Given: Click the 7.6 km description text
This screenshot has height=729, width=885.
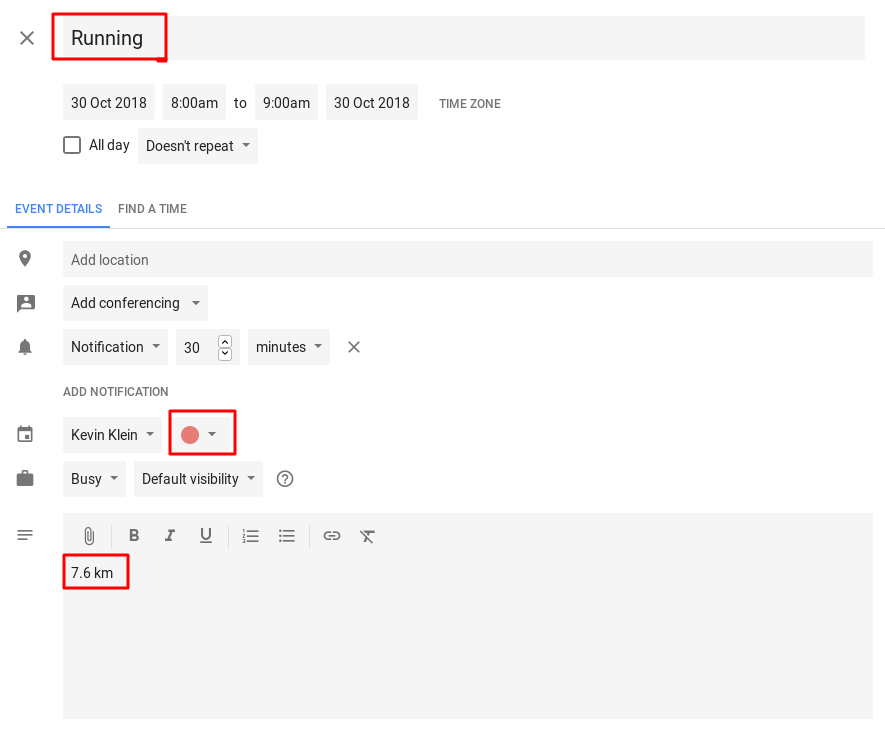Looking at the screenshot, I should 92,573.
